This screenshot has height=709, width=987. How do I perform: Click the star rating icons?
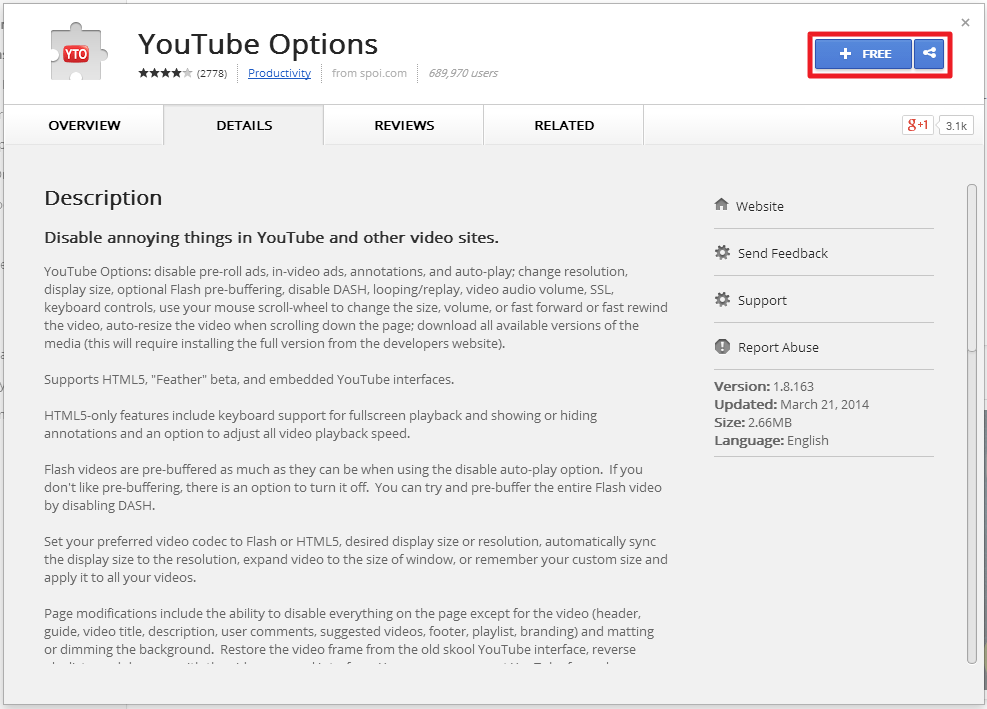pos(166,73)
